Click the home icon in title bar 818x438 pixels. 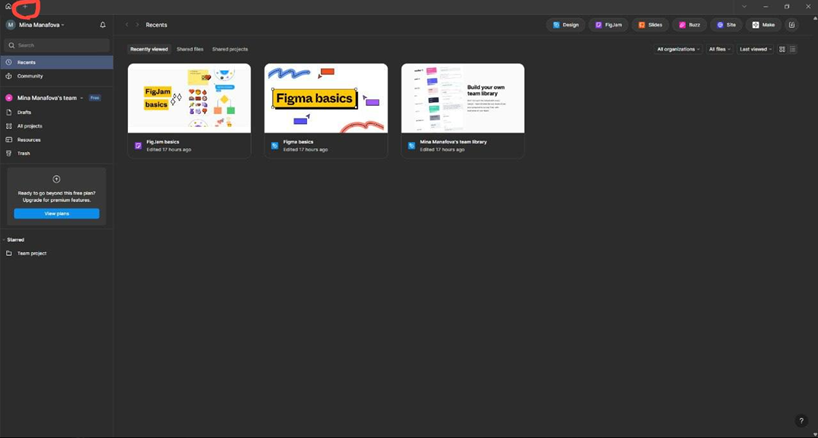[8, 7]
